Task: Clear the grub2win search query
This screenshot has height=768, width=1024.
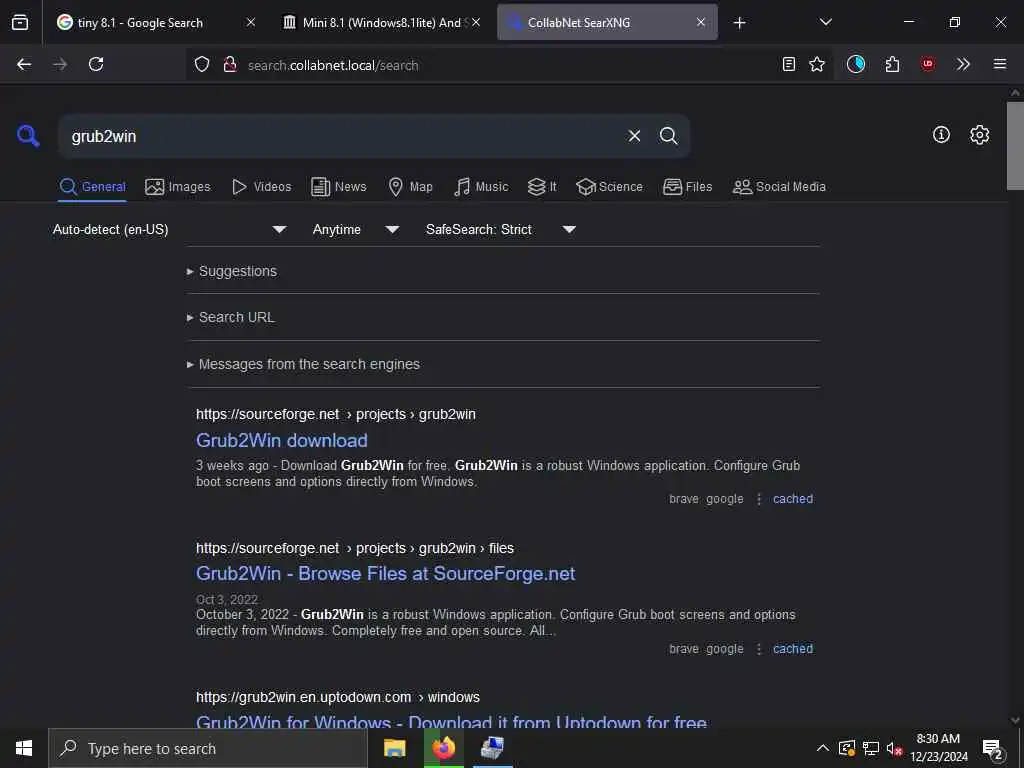Action: click(634, 136)
